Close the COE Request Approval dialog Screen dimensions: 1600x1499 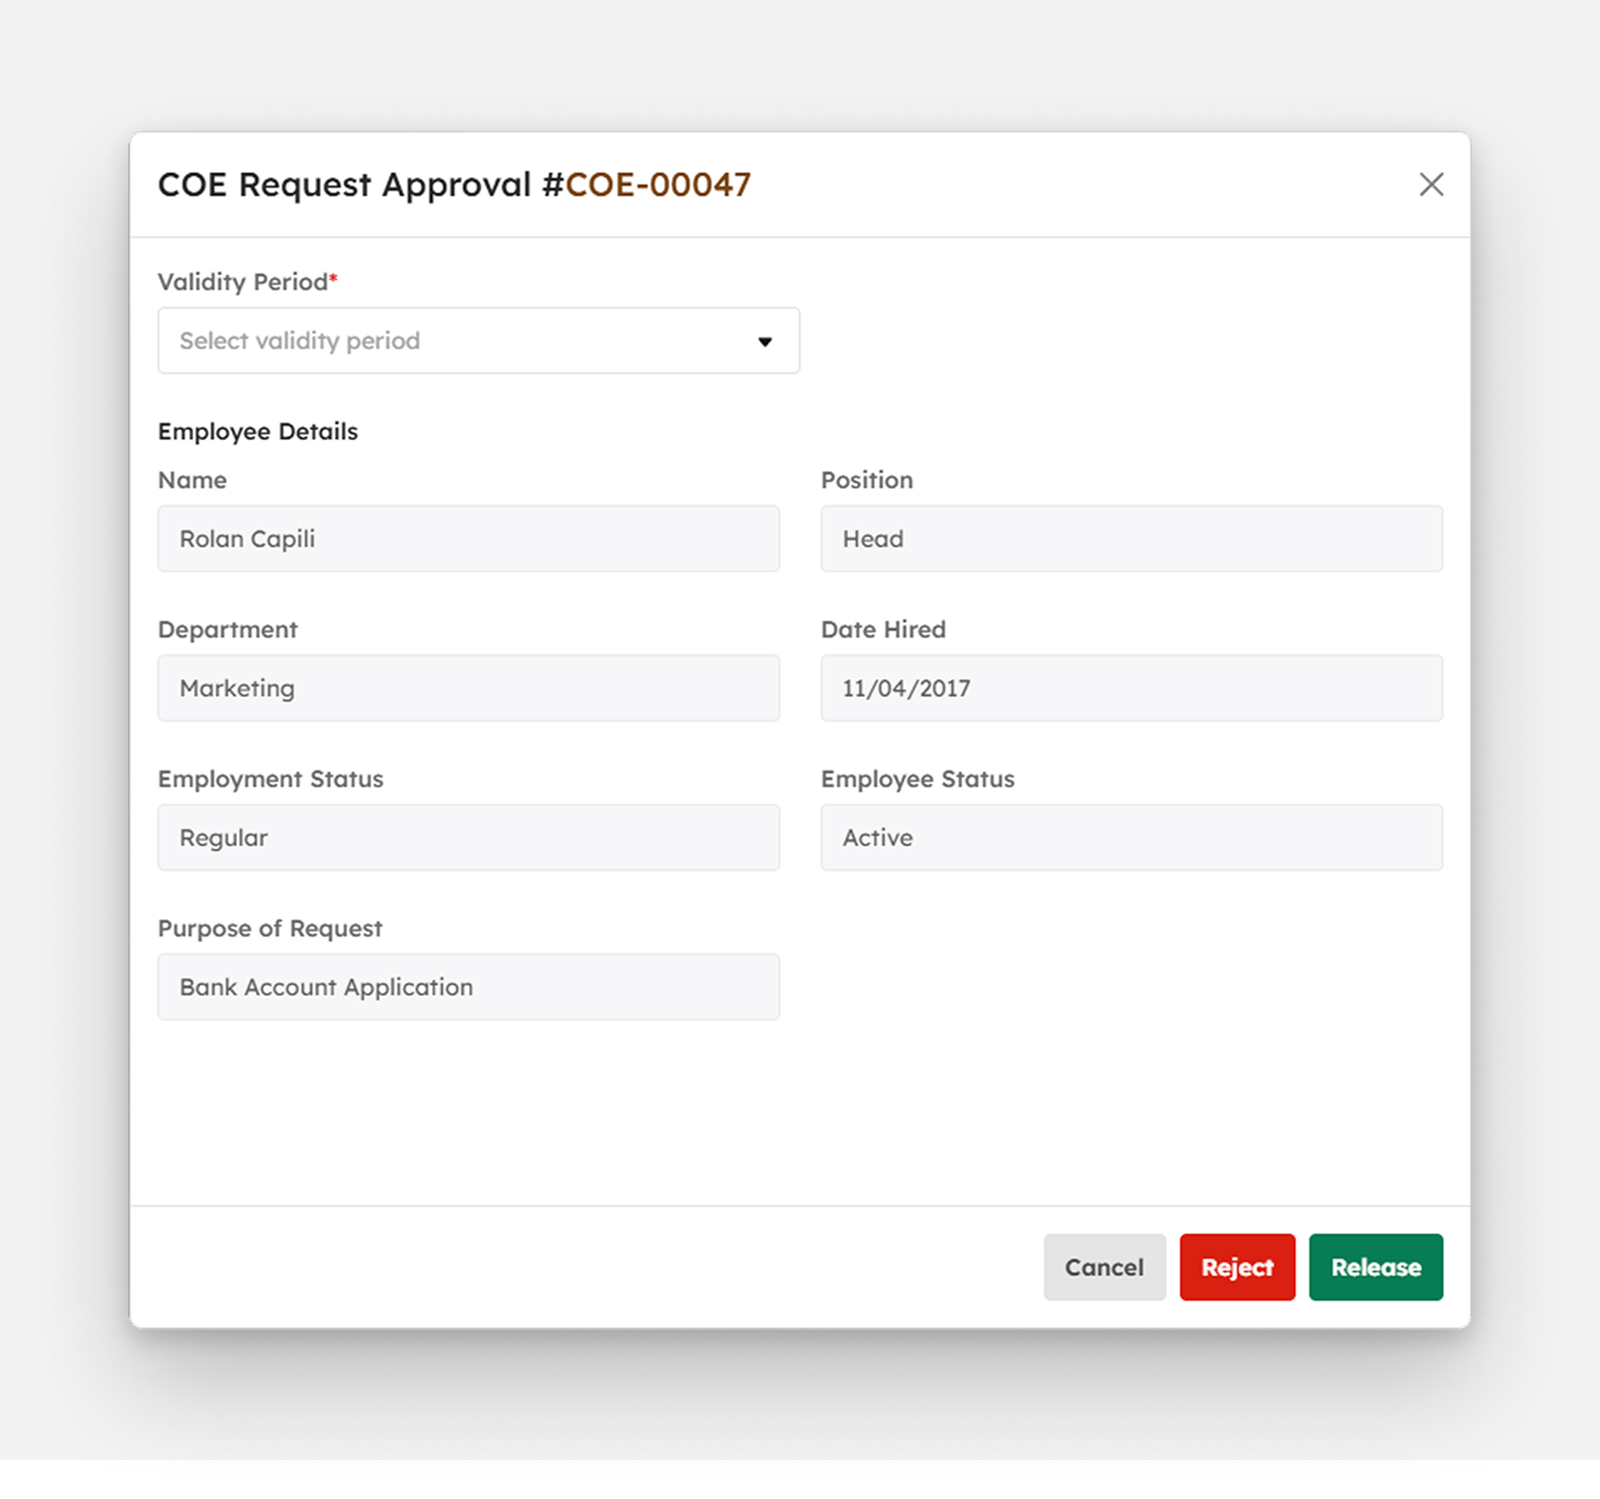[1431, 184]
